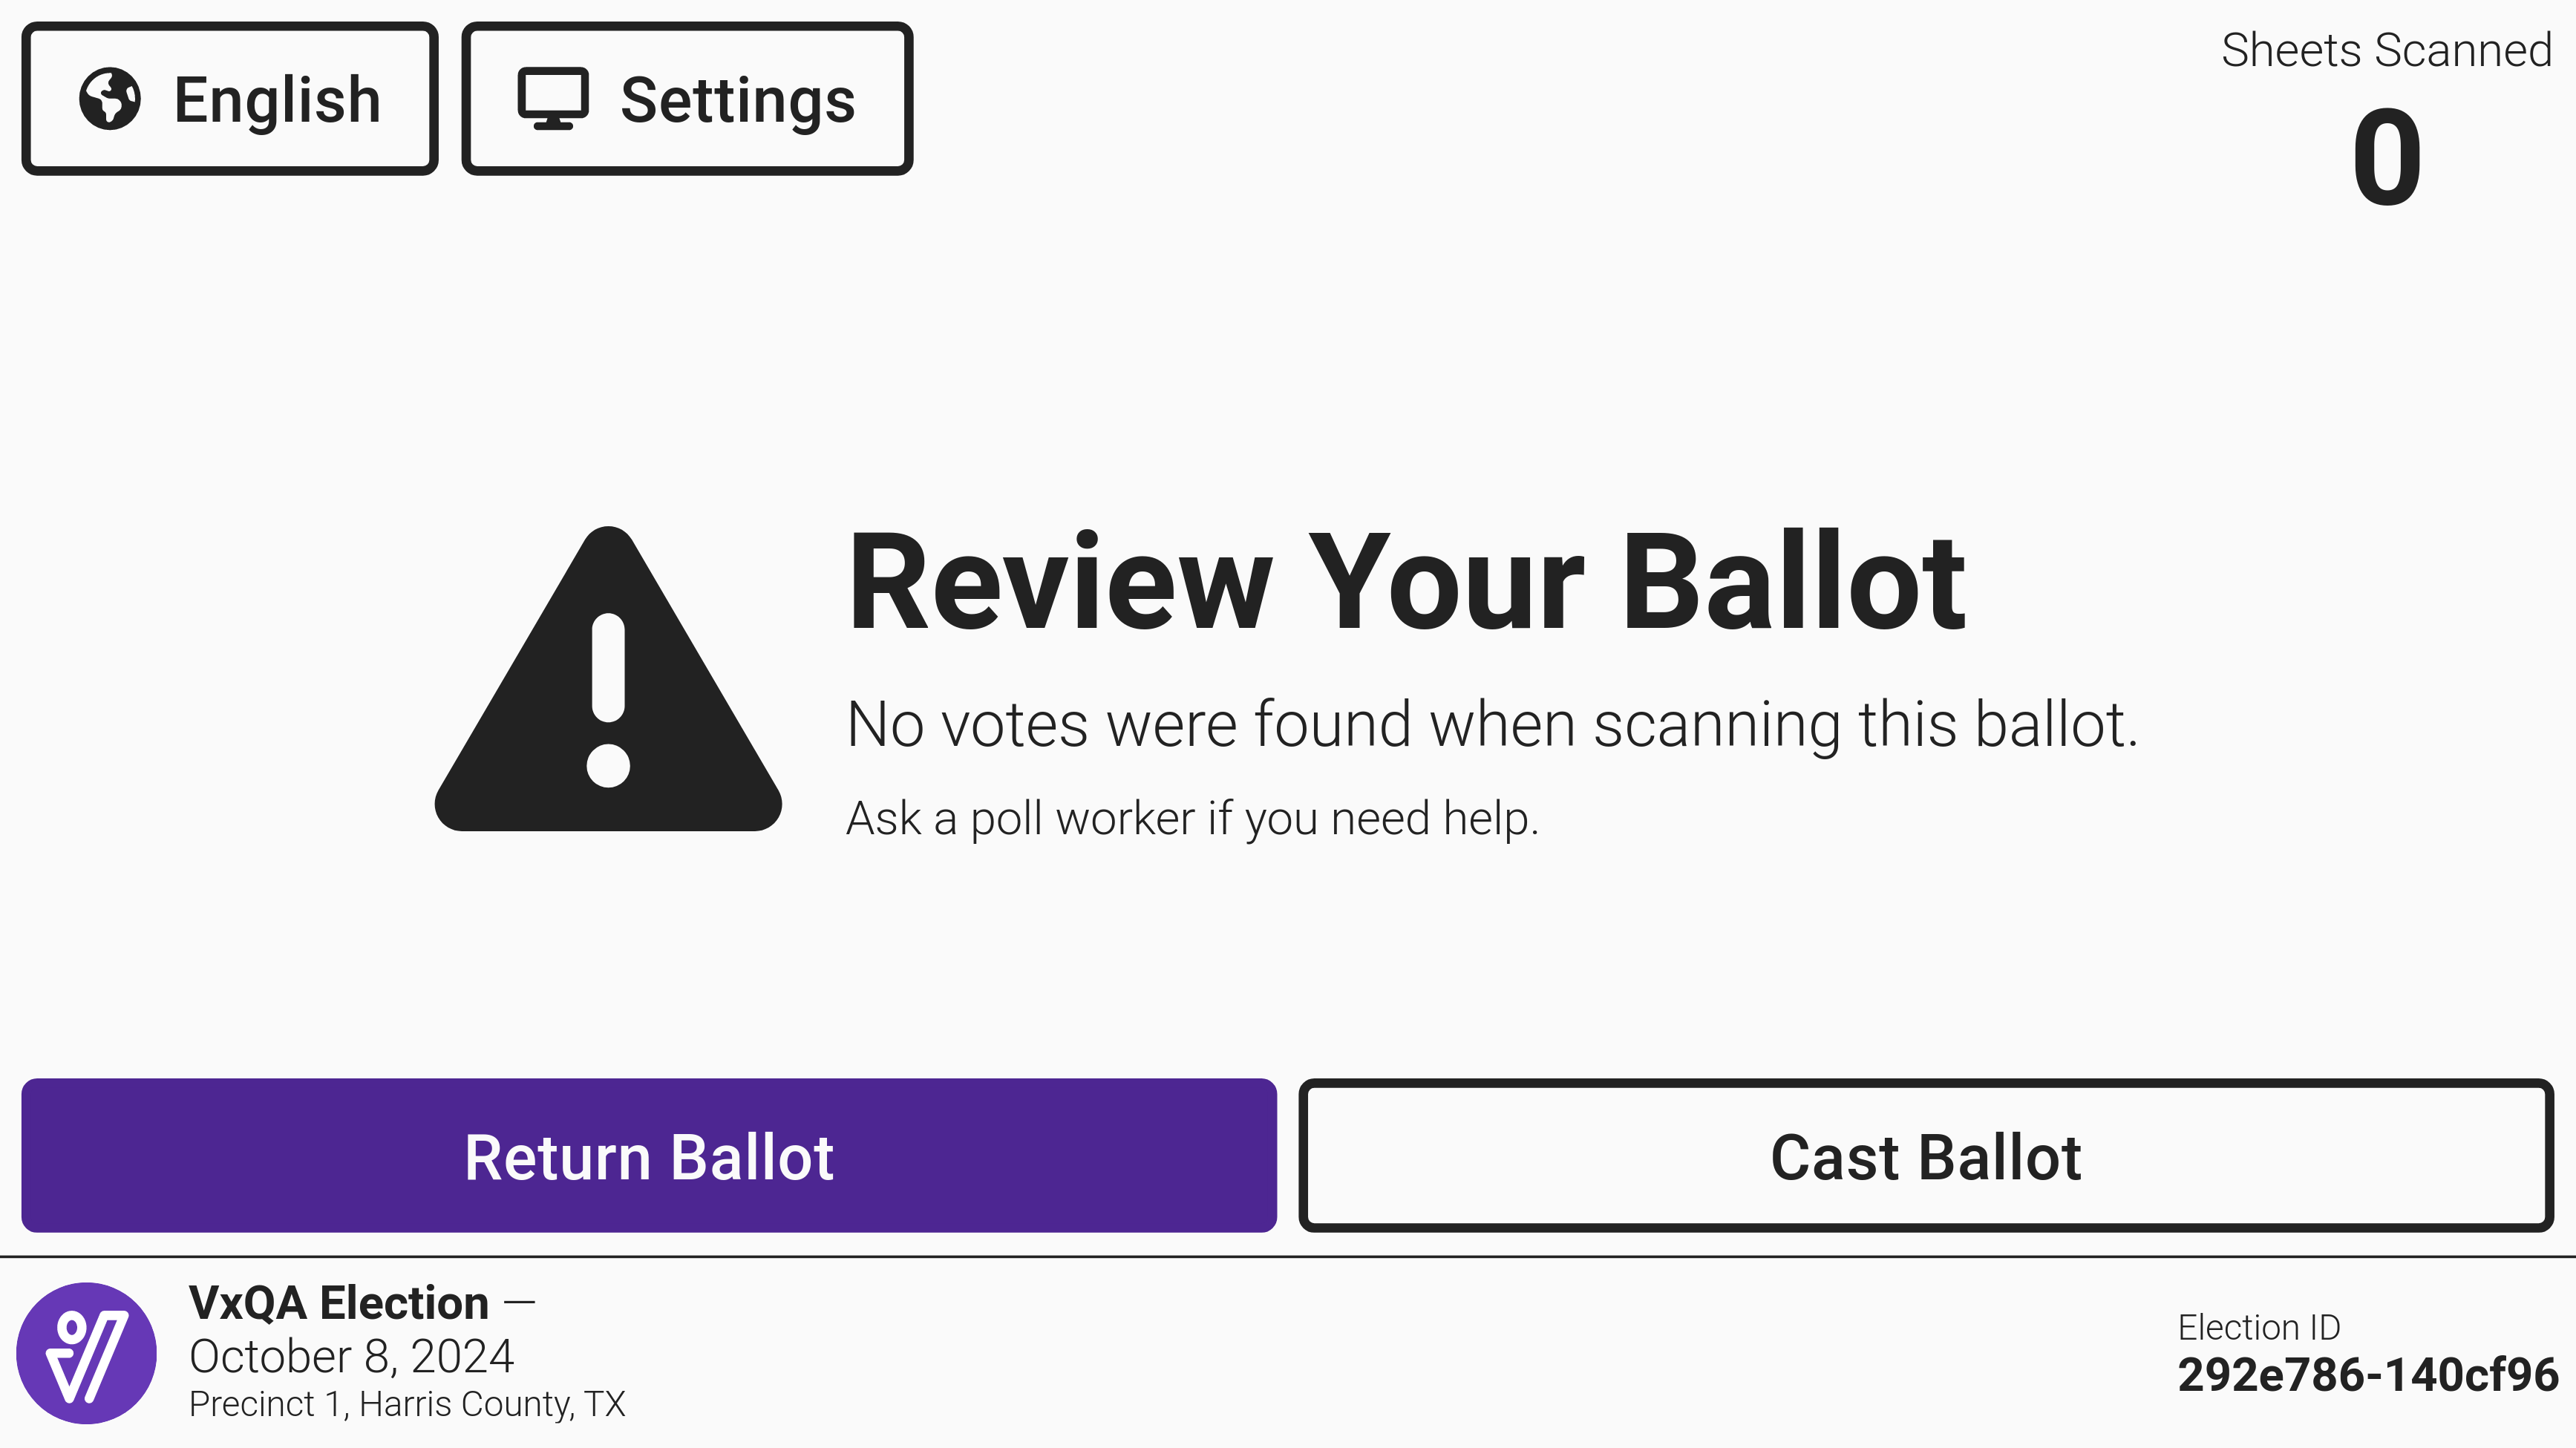Click the globe icon beside English
The height and width of the screenshot is (1448, 2576).
[x=110, y=99]
